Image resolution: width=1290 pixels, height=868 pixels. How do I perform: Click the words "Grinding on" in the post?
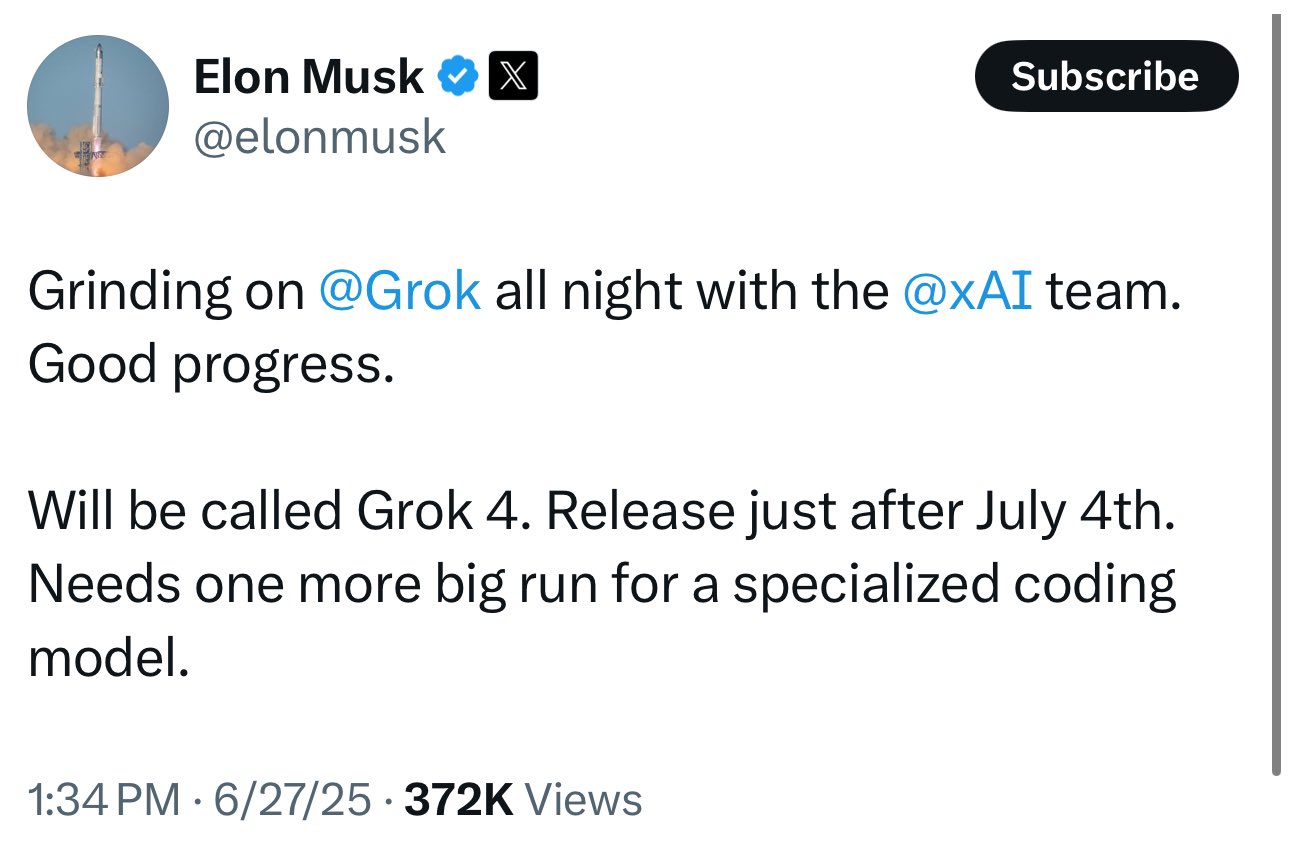pos(166,291)
